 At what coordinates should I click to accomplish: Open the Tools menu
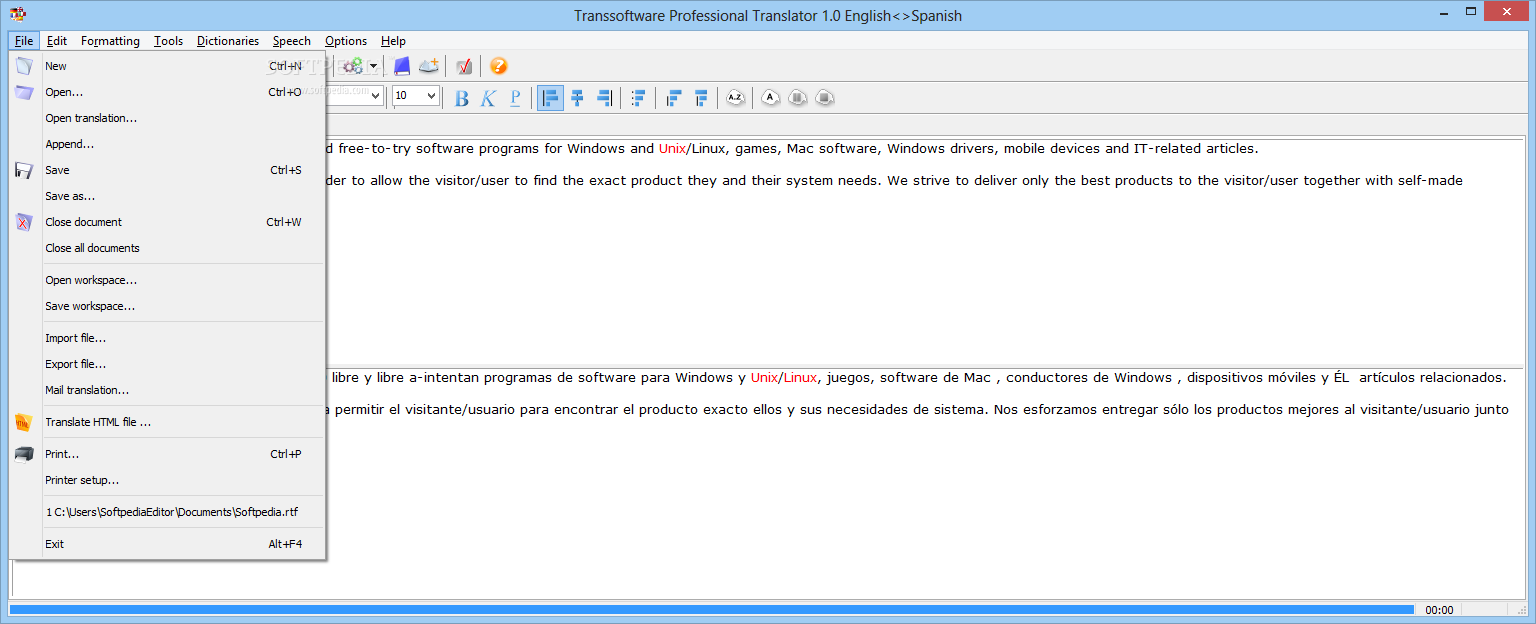click(x=168, y=41)
